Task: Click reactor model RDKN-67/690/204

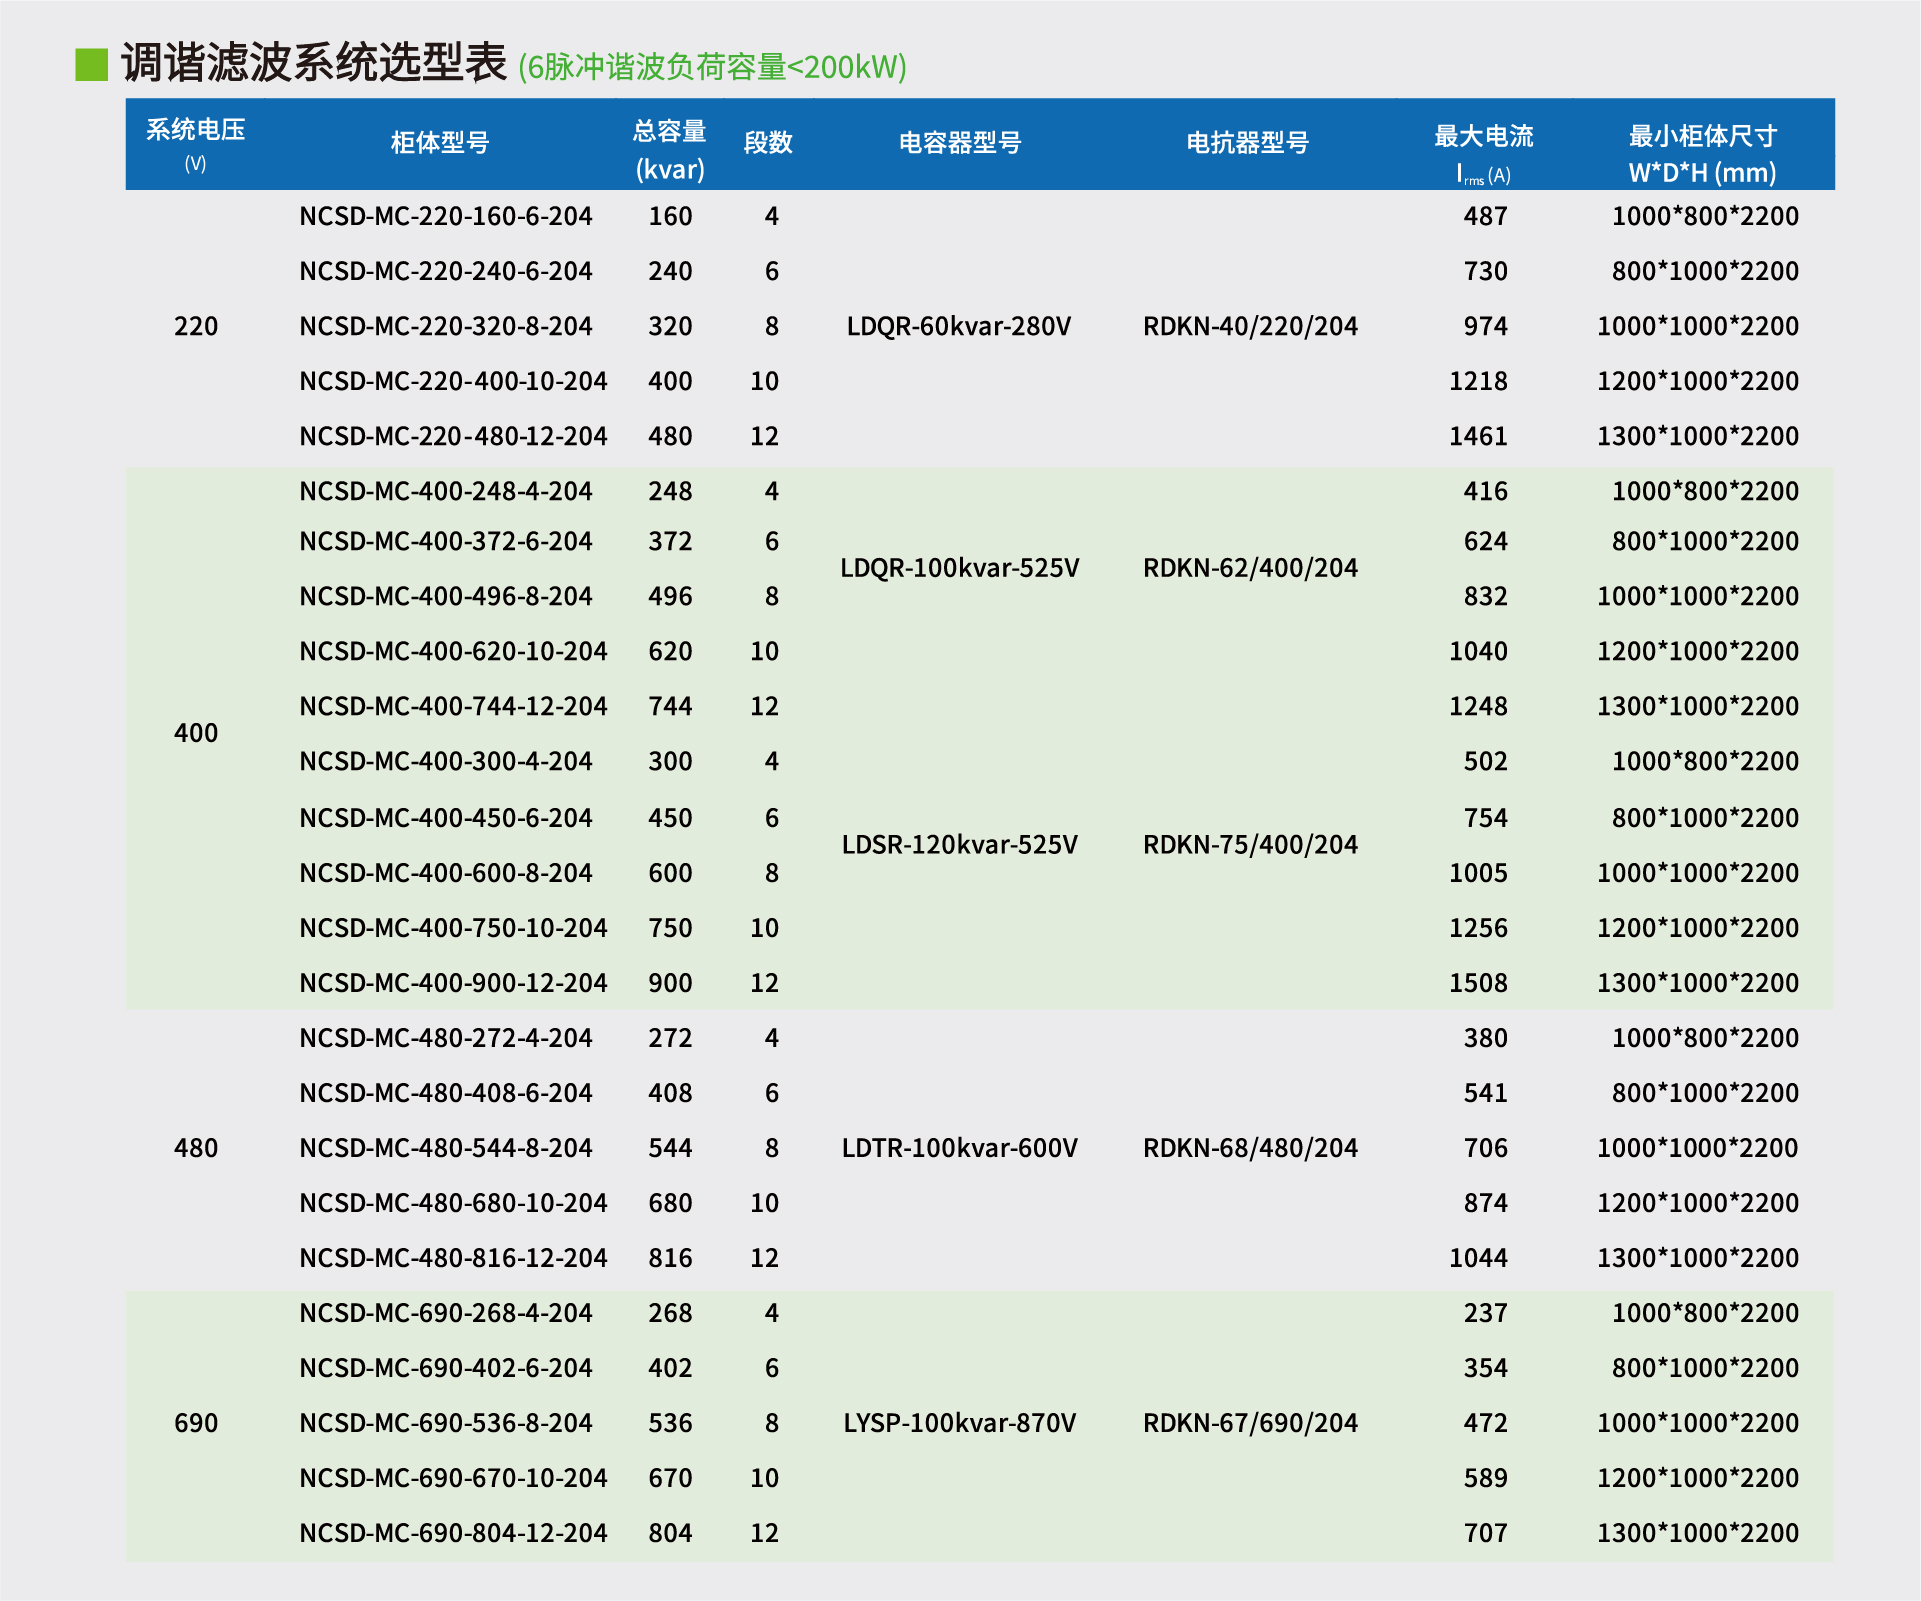Action: 1250,1423
